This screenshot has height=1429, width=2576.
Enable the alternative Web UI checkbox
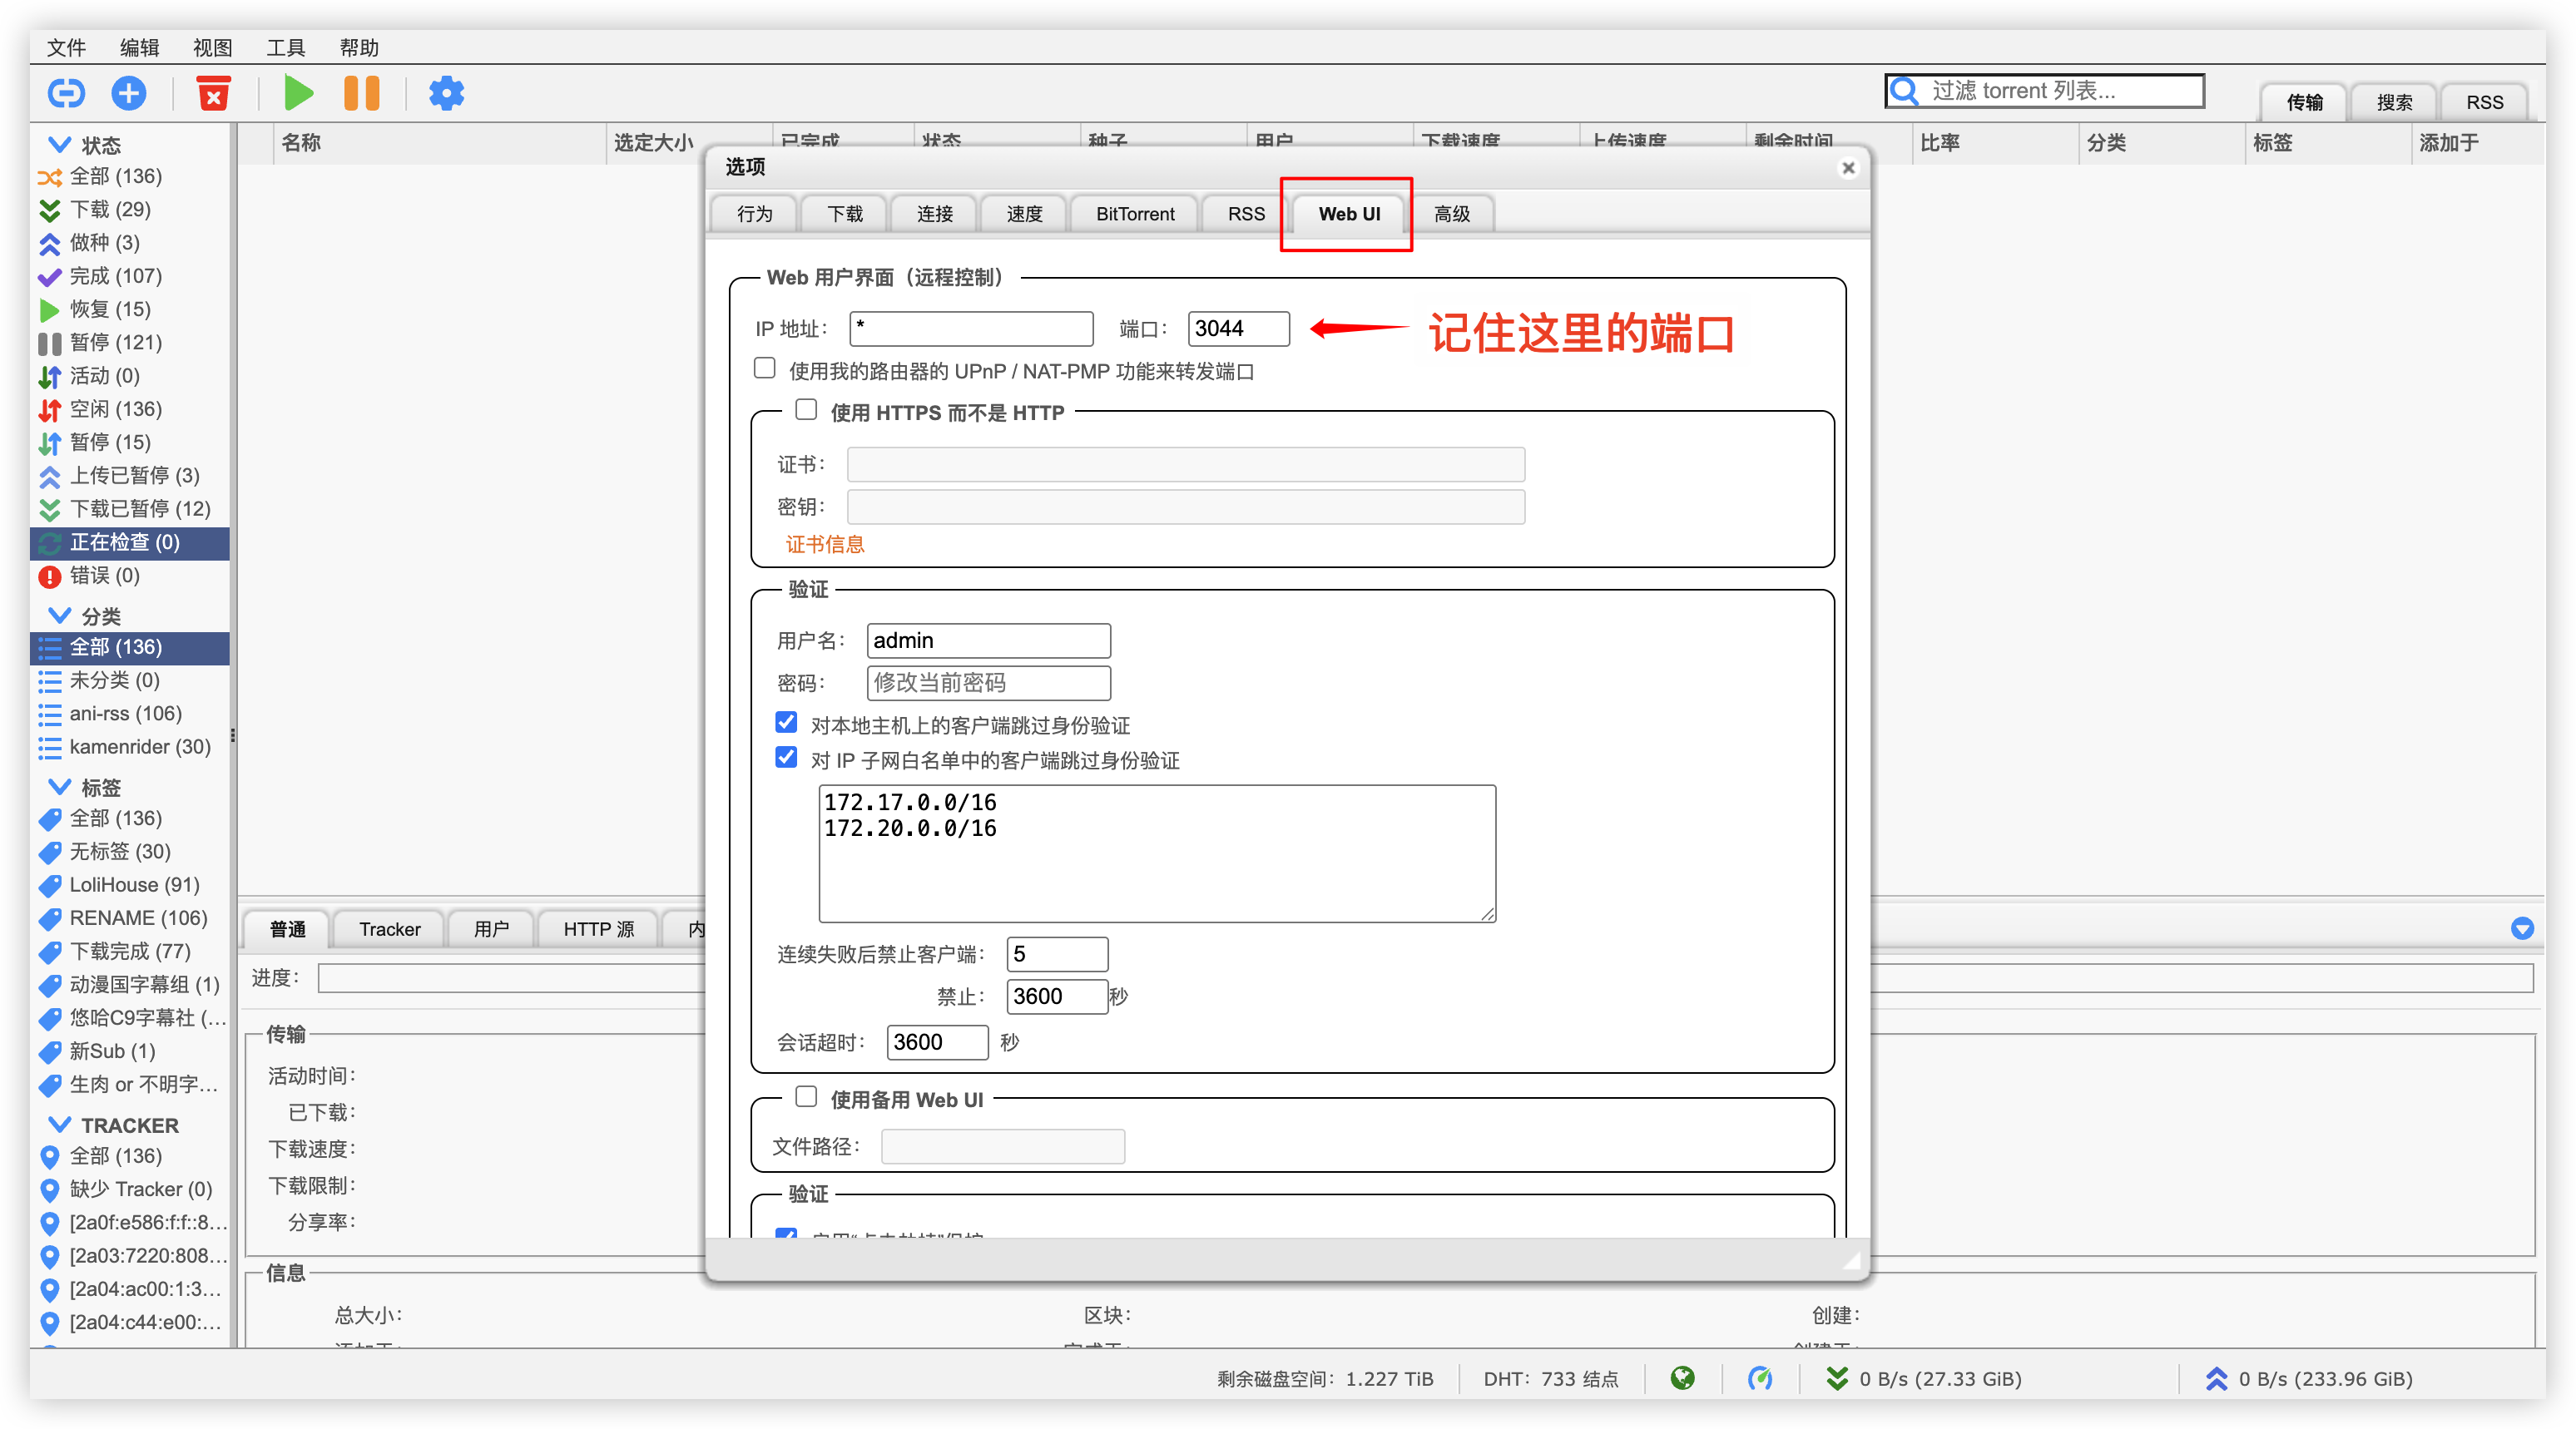(x=806, y=1097)
